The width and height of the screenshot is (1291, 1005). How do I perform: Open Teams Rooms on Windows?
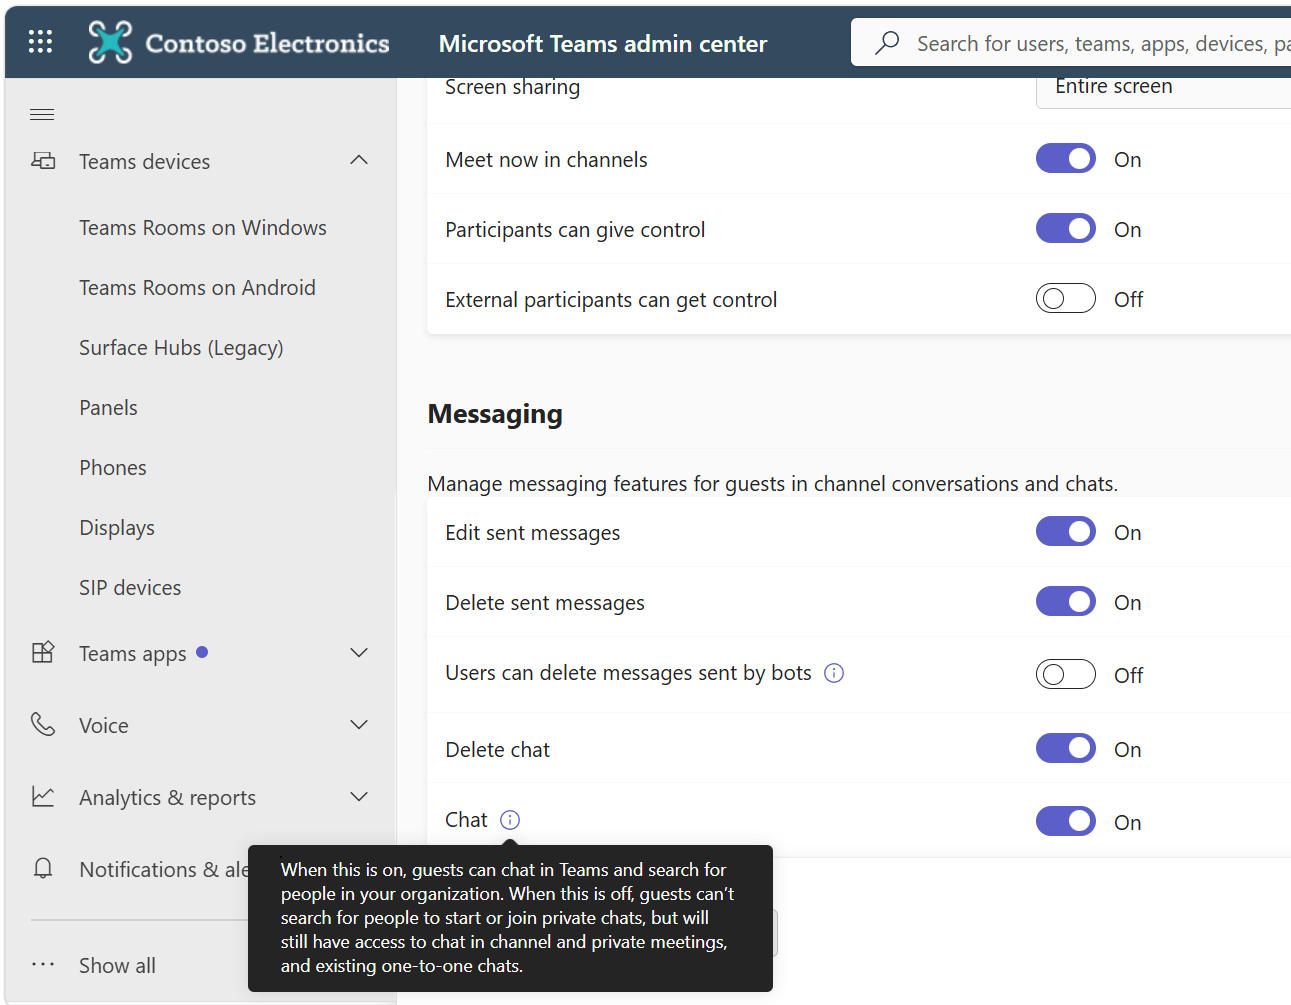coord(203,228)
